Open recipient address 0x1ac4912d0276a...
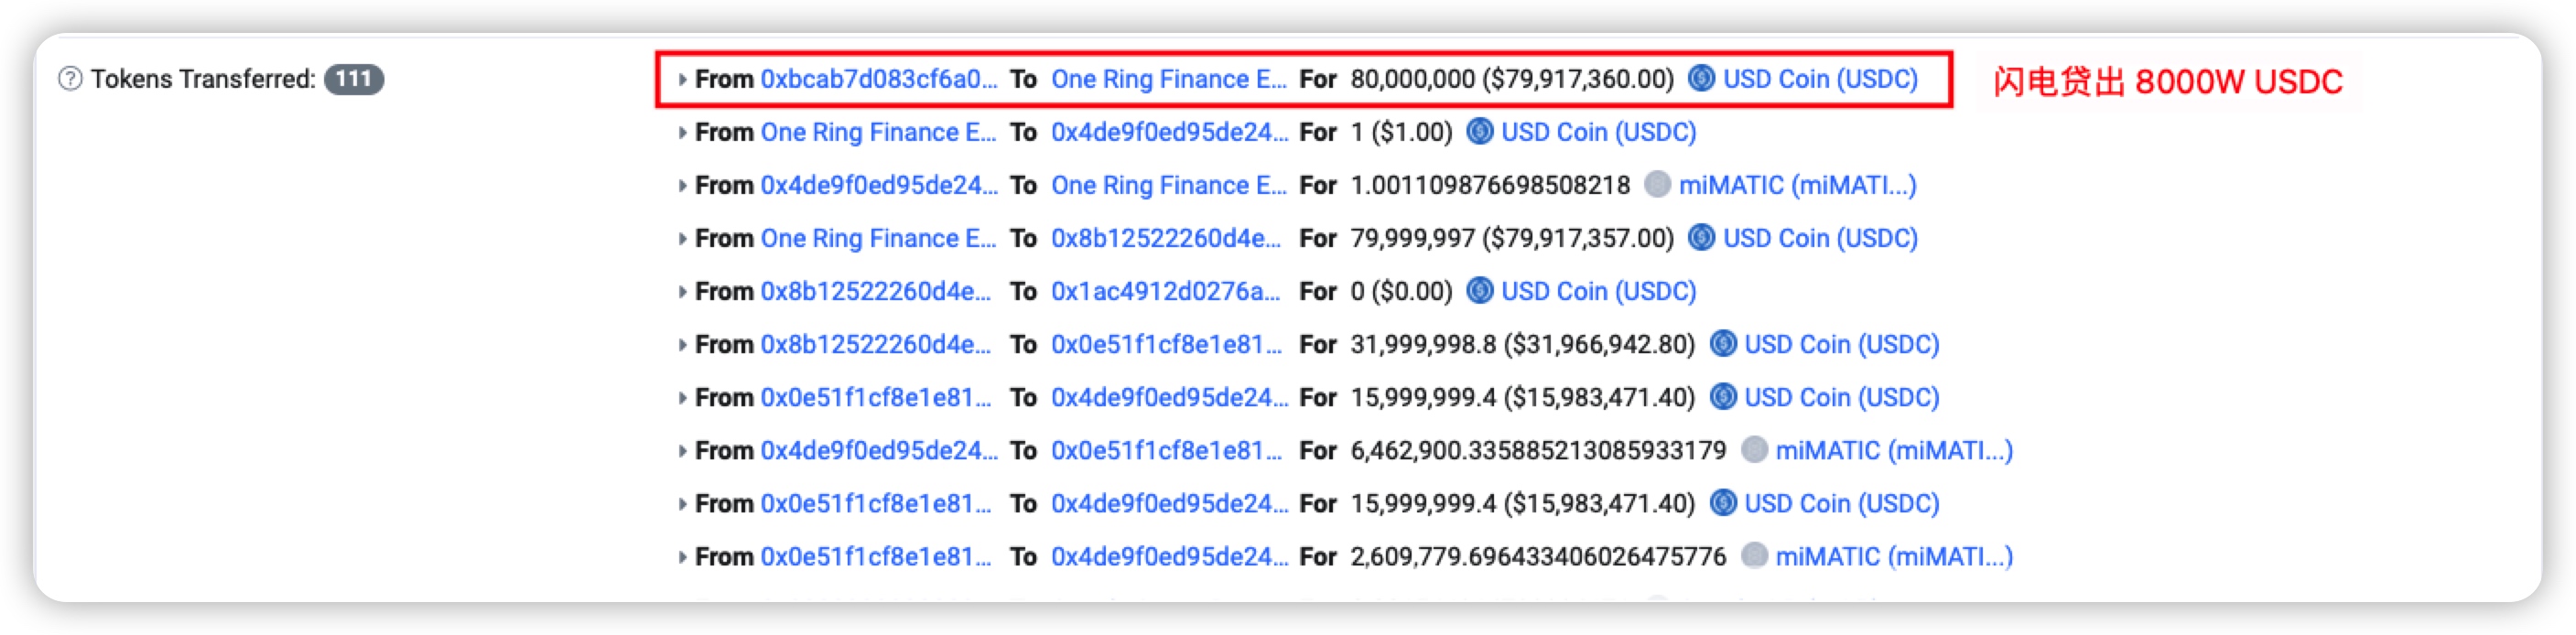 pyautogui.click(x=1166, y=291)
